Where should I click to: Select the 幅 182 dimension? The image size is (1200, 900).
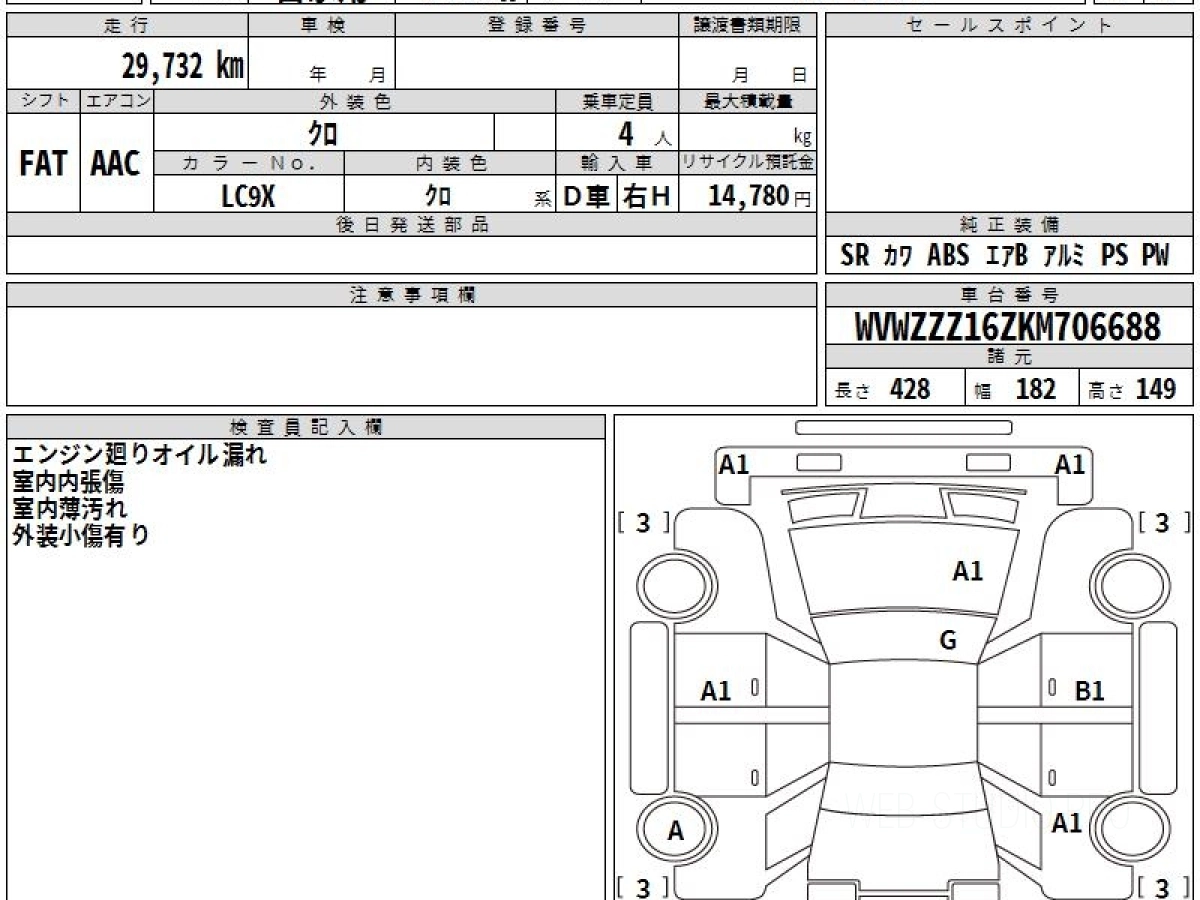click(1015, 389)
